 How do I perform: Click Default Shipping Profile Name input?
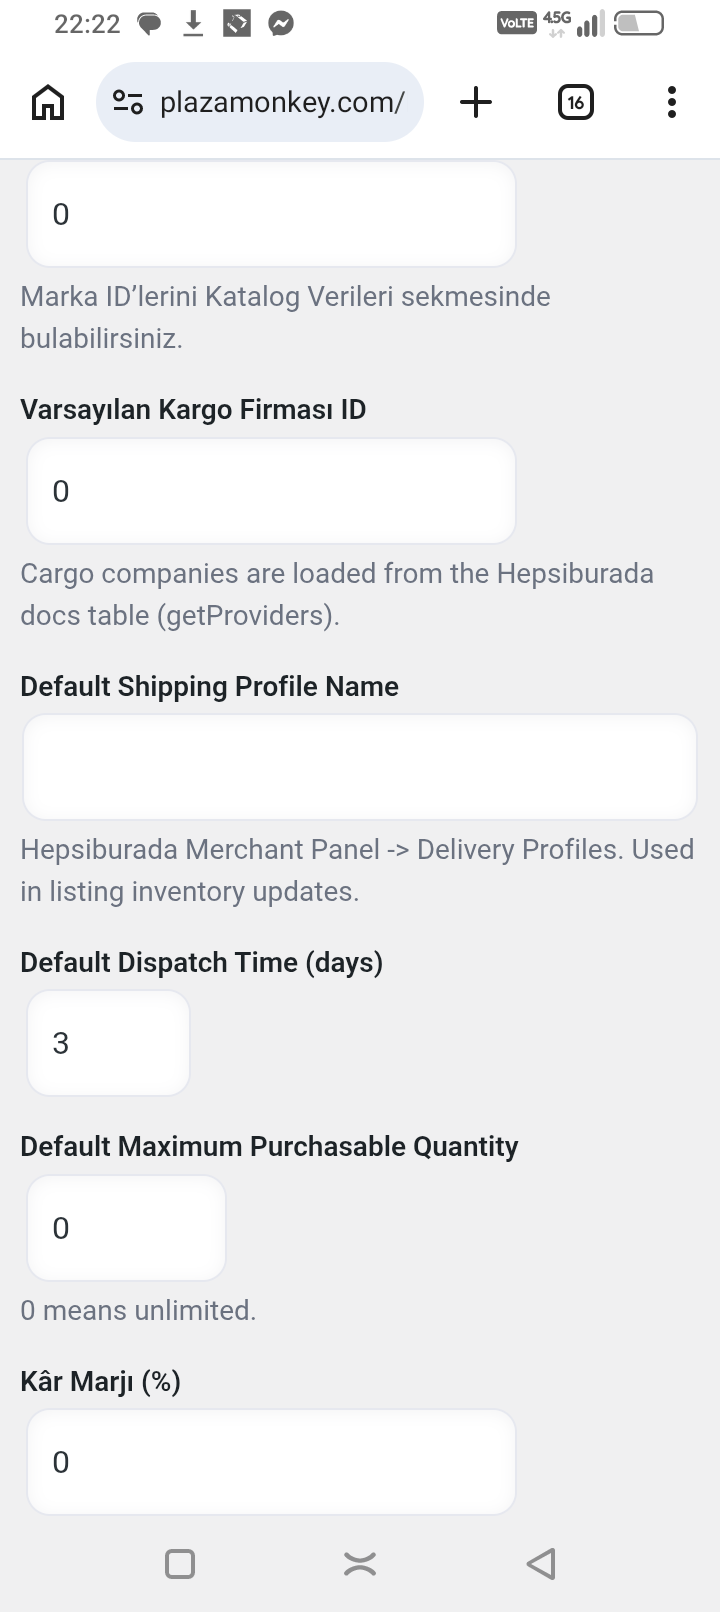360,767
